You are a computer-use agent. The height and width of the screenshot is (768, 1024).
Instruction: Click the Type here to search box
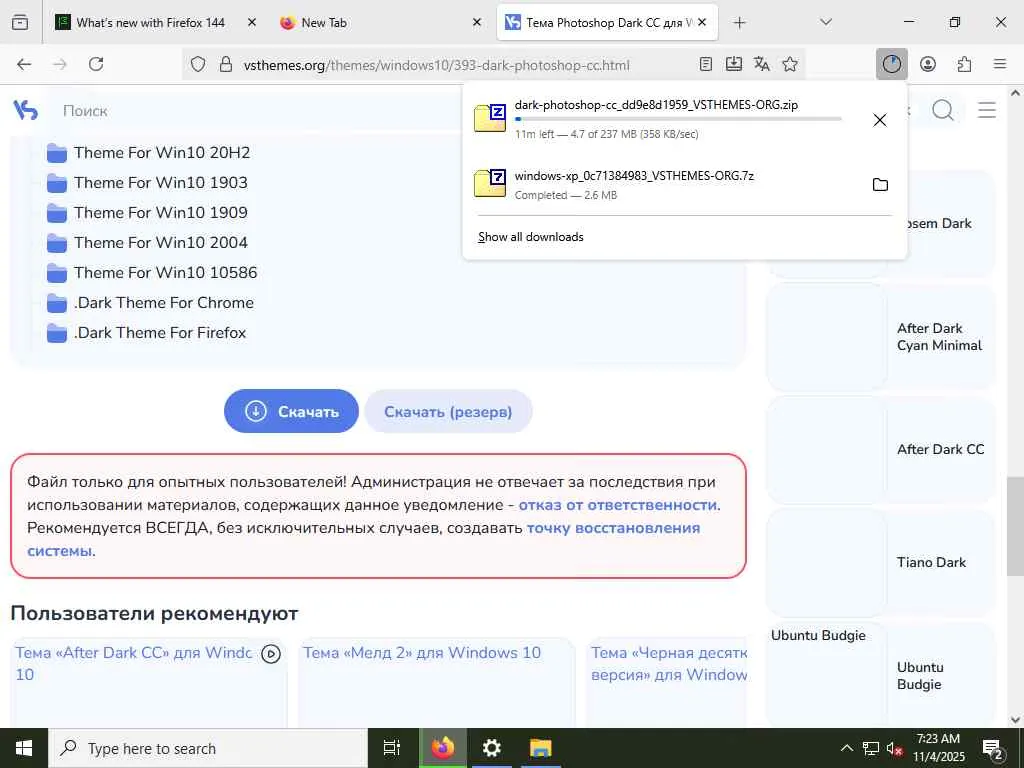point(209,748)
